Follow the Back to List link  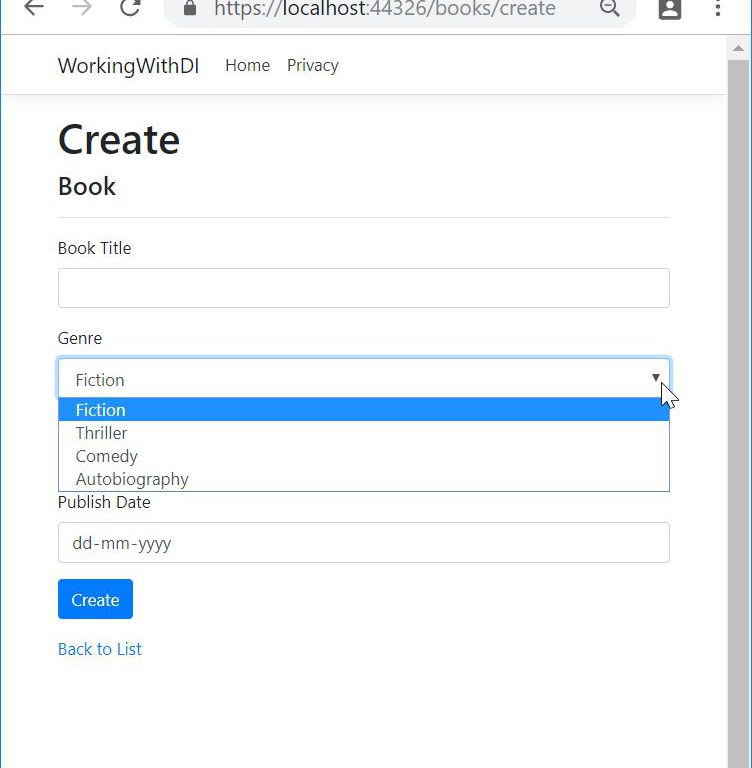[100, 649]
